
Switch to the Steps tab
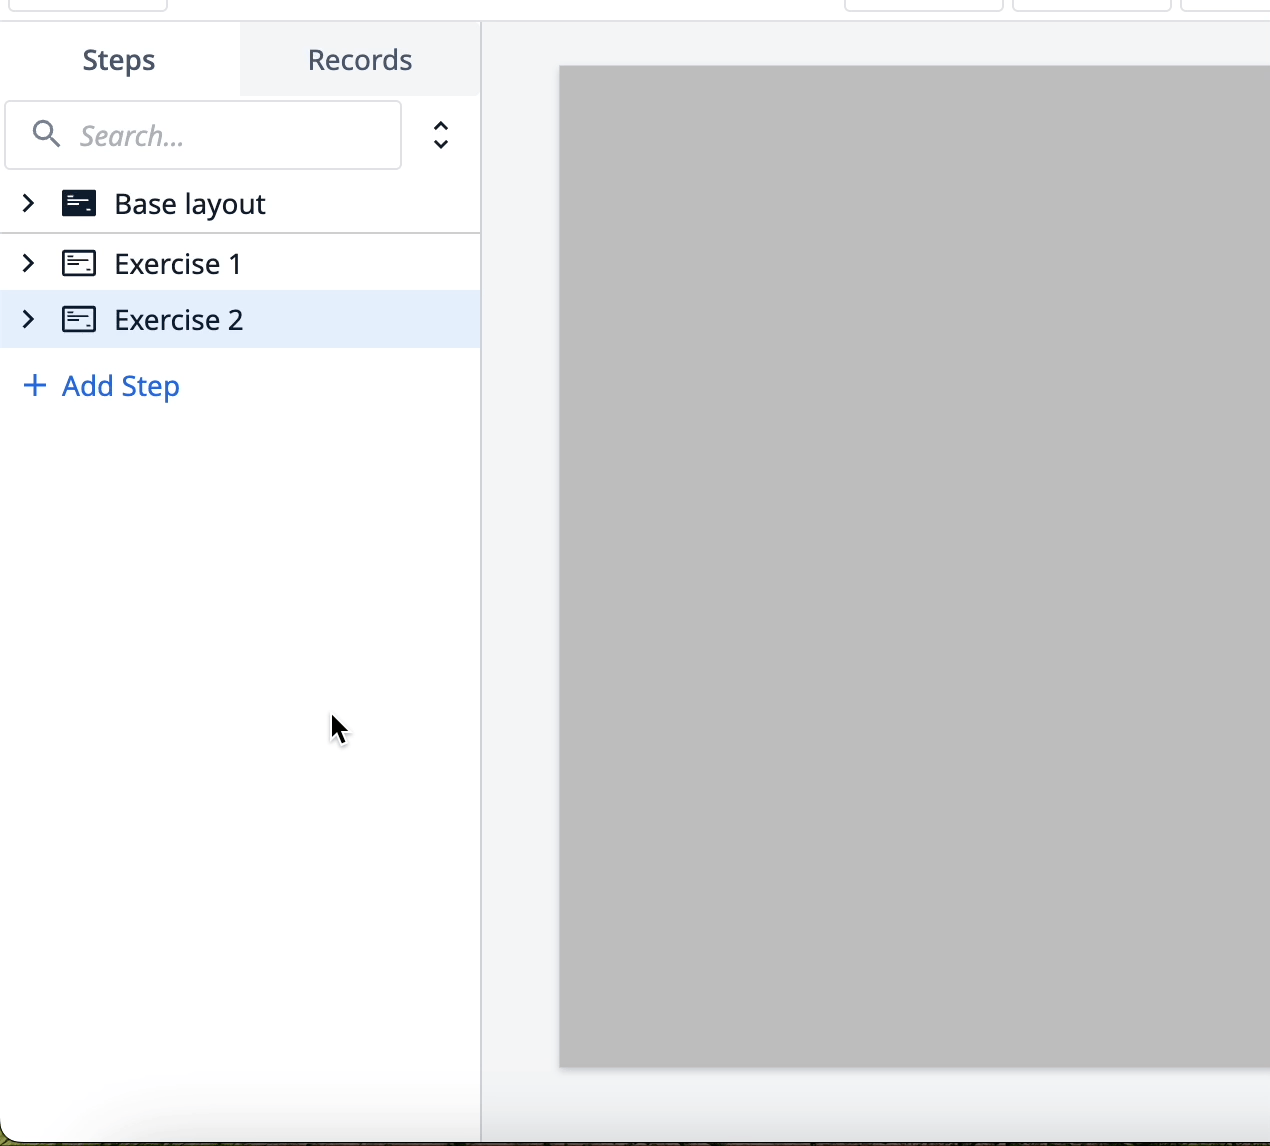(119, 60)
